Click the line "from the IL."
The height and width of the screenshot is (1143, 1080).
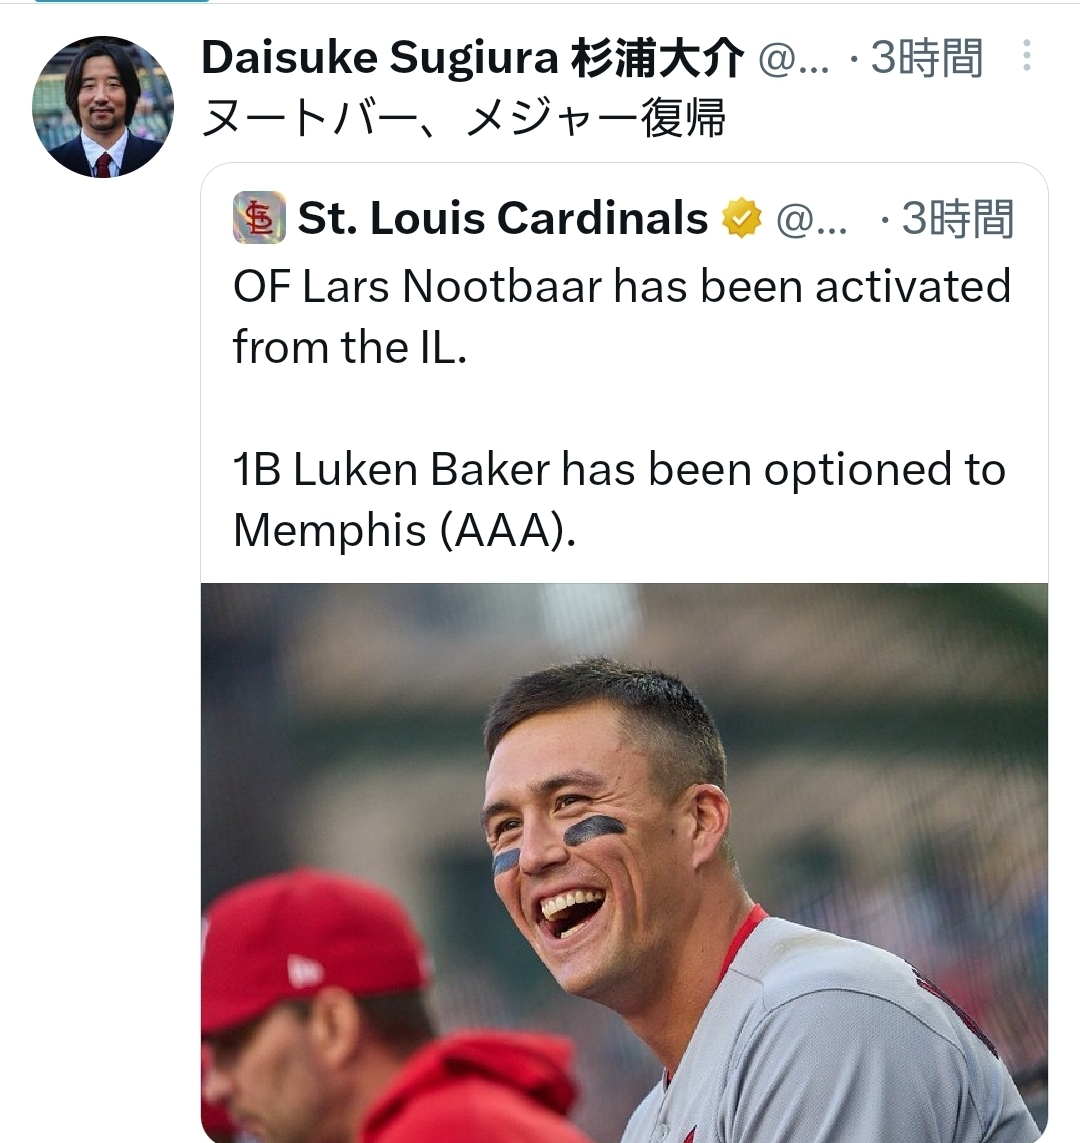point(350,348)
